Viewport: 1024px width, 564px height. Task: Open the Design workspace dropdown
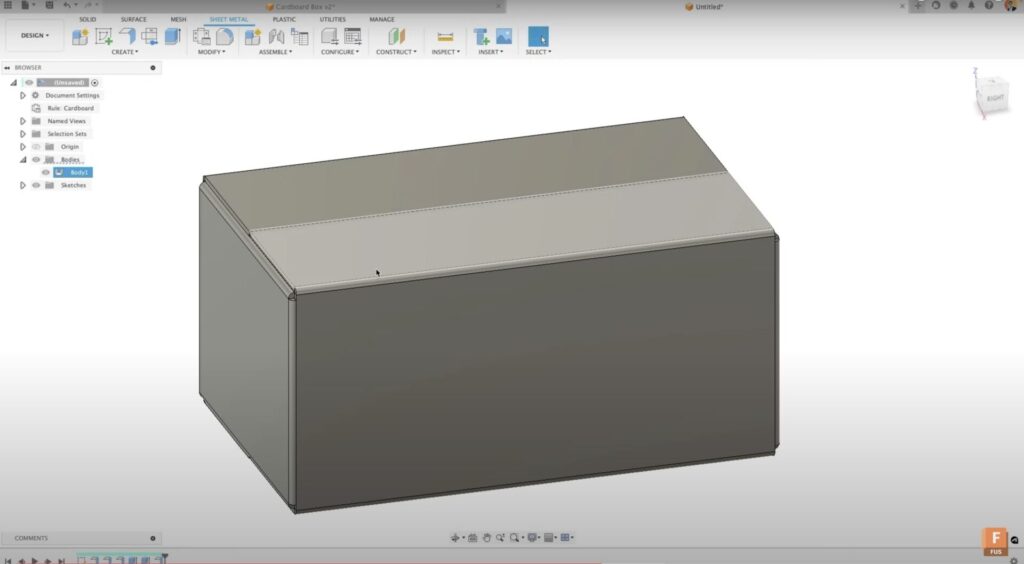click(35, 35)
